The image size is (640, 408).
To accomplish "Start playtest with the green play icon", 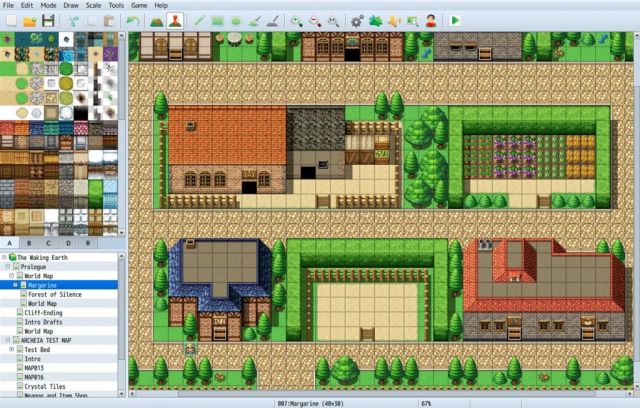I will click(456, 19).
